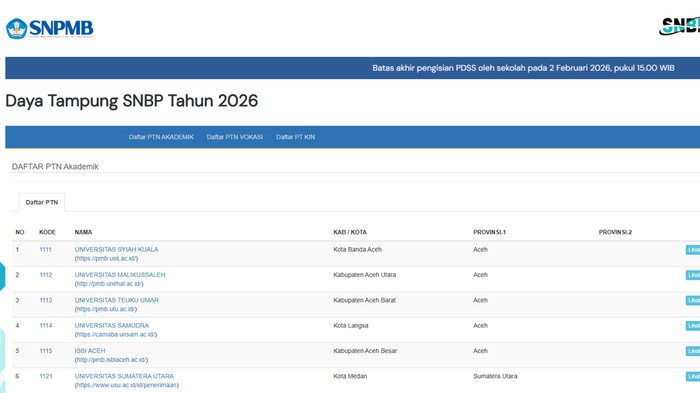The height and width of the screenshot is (393, 700).
Task: Click the KAB / KOTA column header
Action: 350,232
